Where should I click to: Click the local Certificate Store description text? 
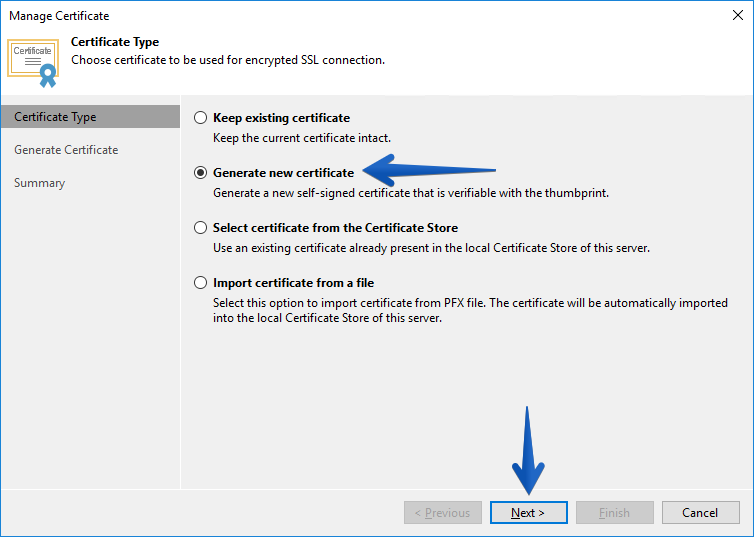(x=431, y=248)
